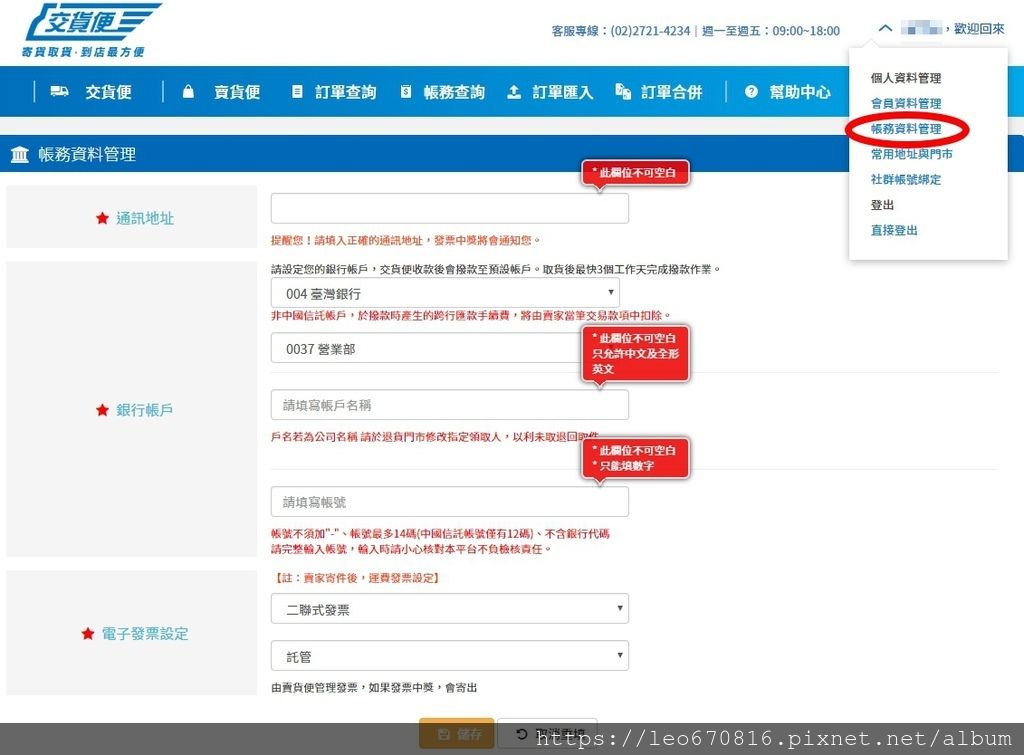The height and width of the screenshot is (755, 1024).
Task: Click the 請填寫帳號 input field
Action: (449, 502)
